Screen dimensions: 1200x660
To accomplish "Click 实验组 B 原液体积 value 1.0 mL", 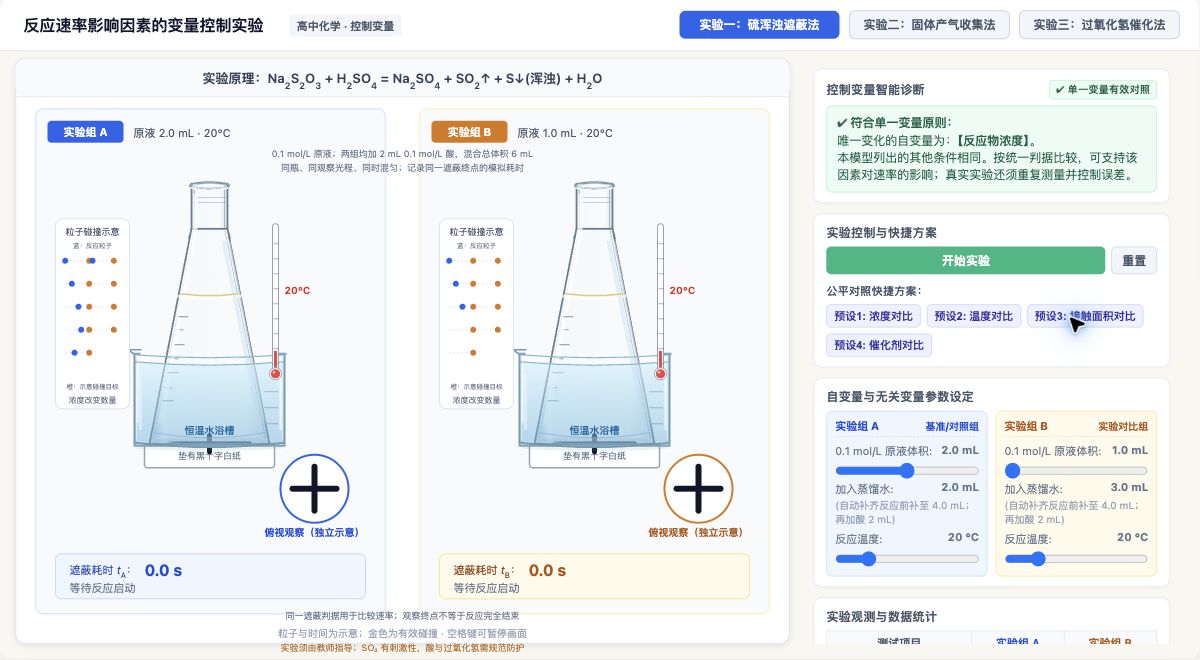I will pos(1129,451).
